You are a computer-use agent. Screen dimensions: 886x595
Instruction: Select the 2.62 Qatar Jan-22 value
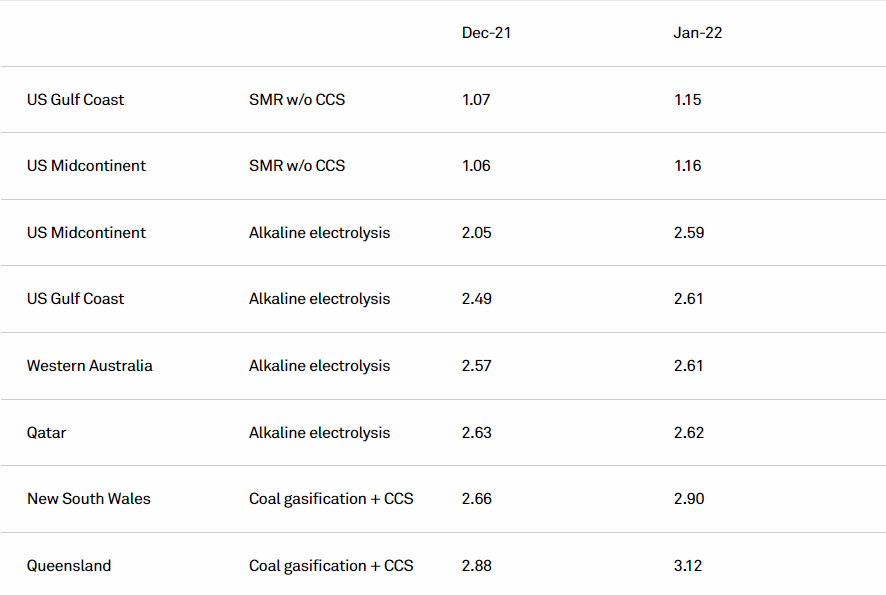coord(689,433)
